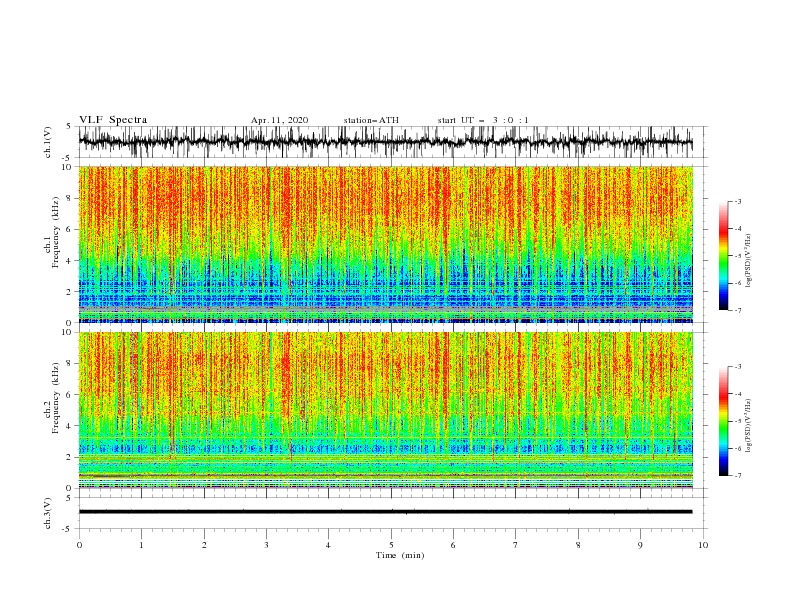Click the ch.1 "Frequency (kHz)" axis label
This screenshot has width=792, height=612.
click(56, 233)
